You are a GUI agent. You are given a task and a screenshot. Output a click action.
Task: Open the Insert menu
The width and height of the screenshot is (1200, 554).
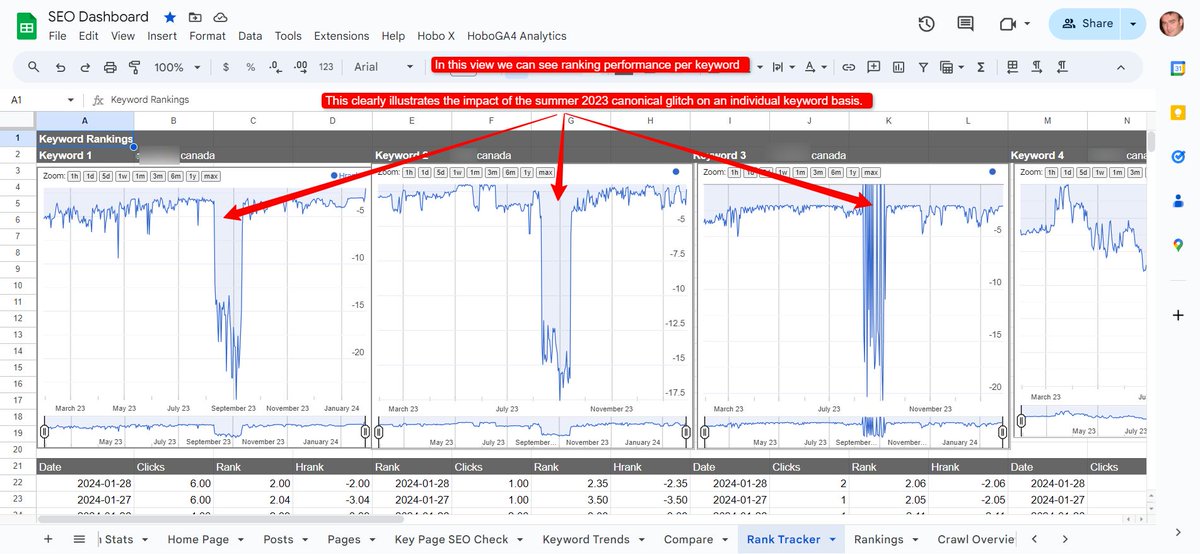coord(162,36)
